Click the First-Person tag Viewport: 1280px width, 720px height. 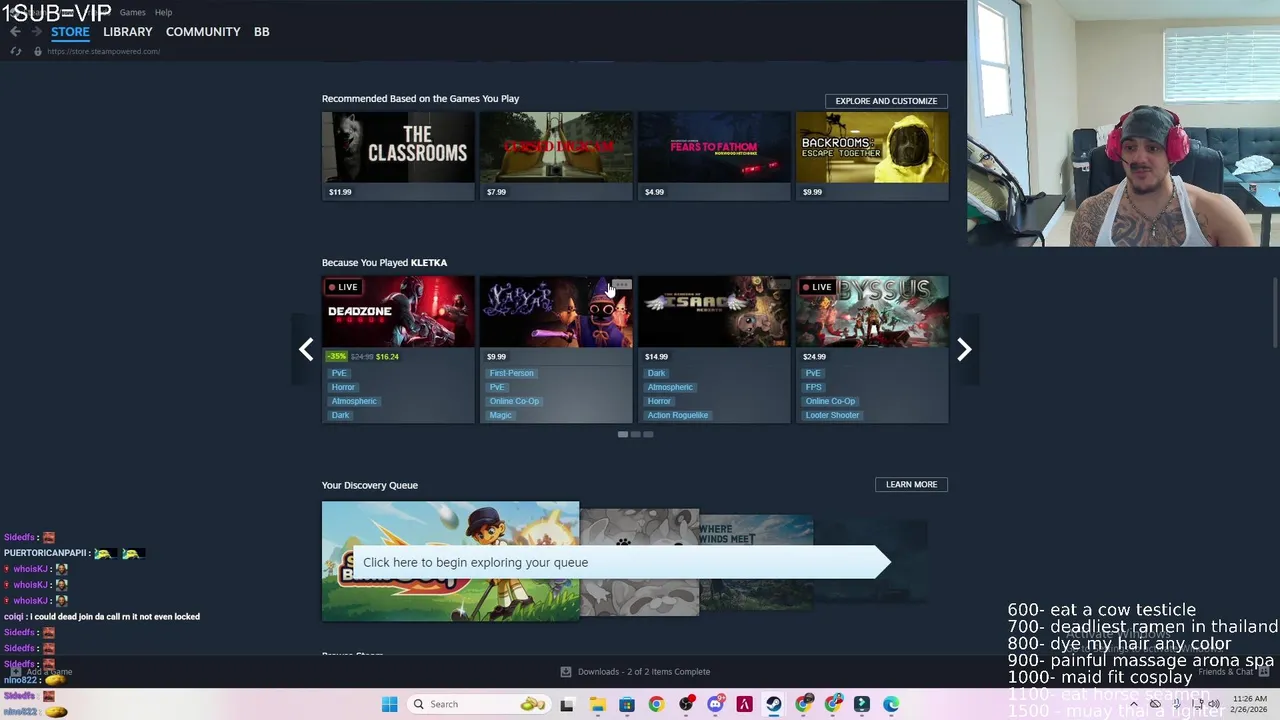coord(511,373)
